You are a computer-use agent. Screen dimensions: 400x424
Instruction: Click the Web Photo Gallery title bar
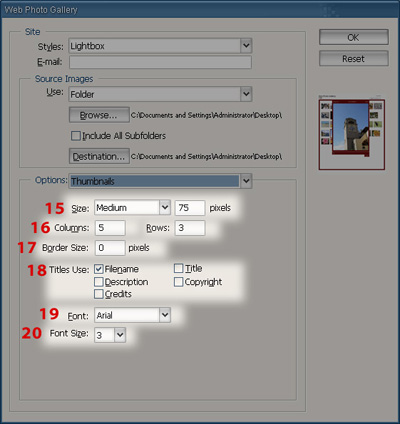click(x=200, y=10)
